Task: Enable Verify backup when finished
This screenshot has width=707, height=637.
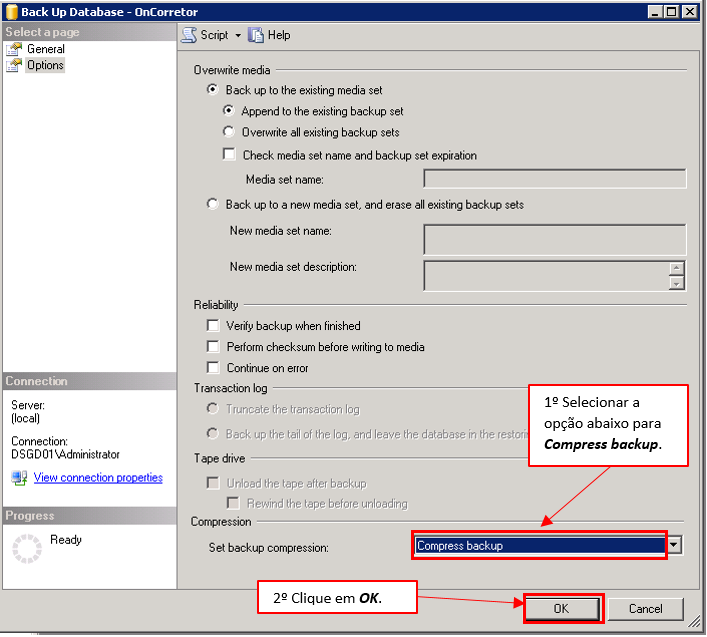Action: 213,325
